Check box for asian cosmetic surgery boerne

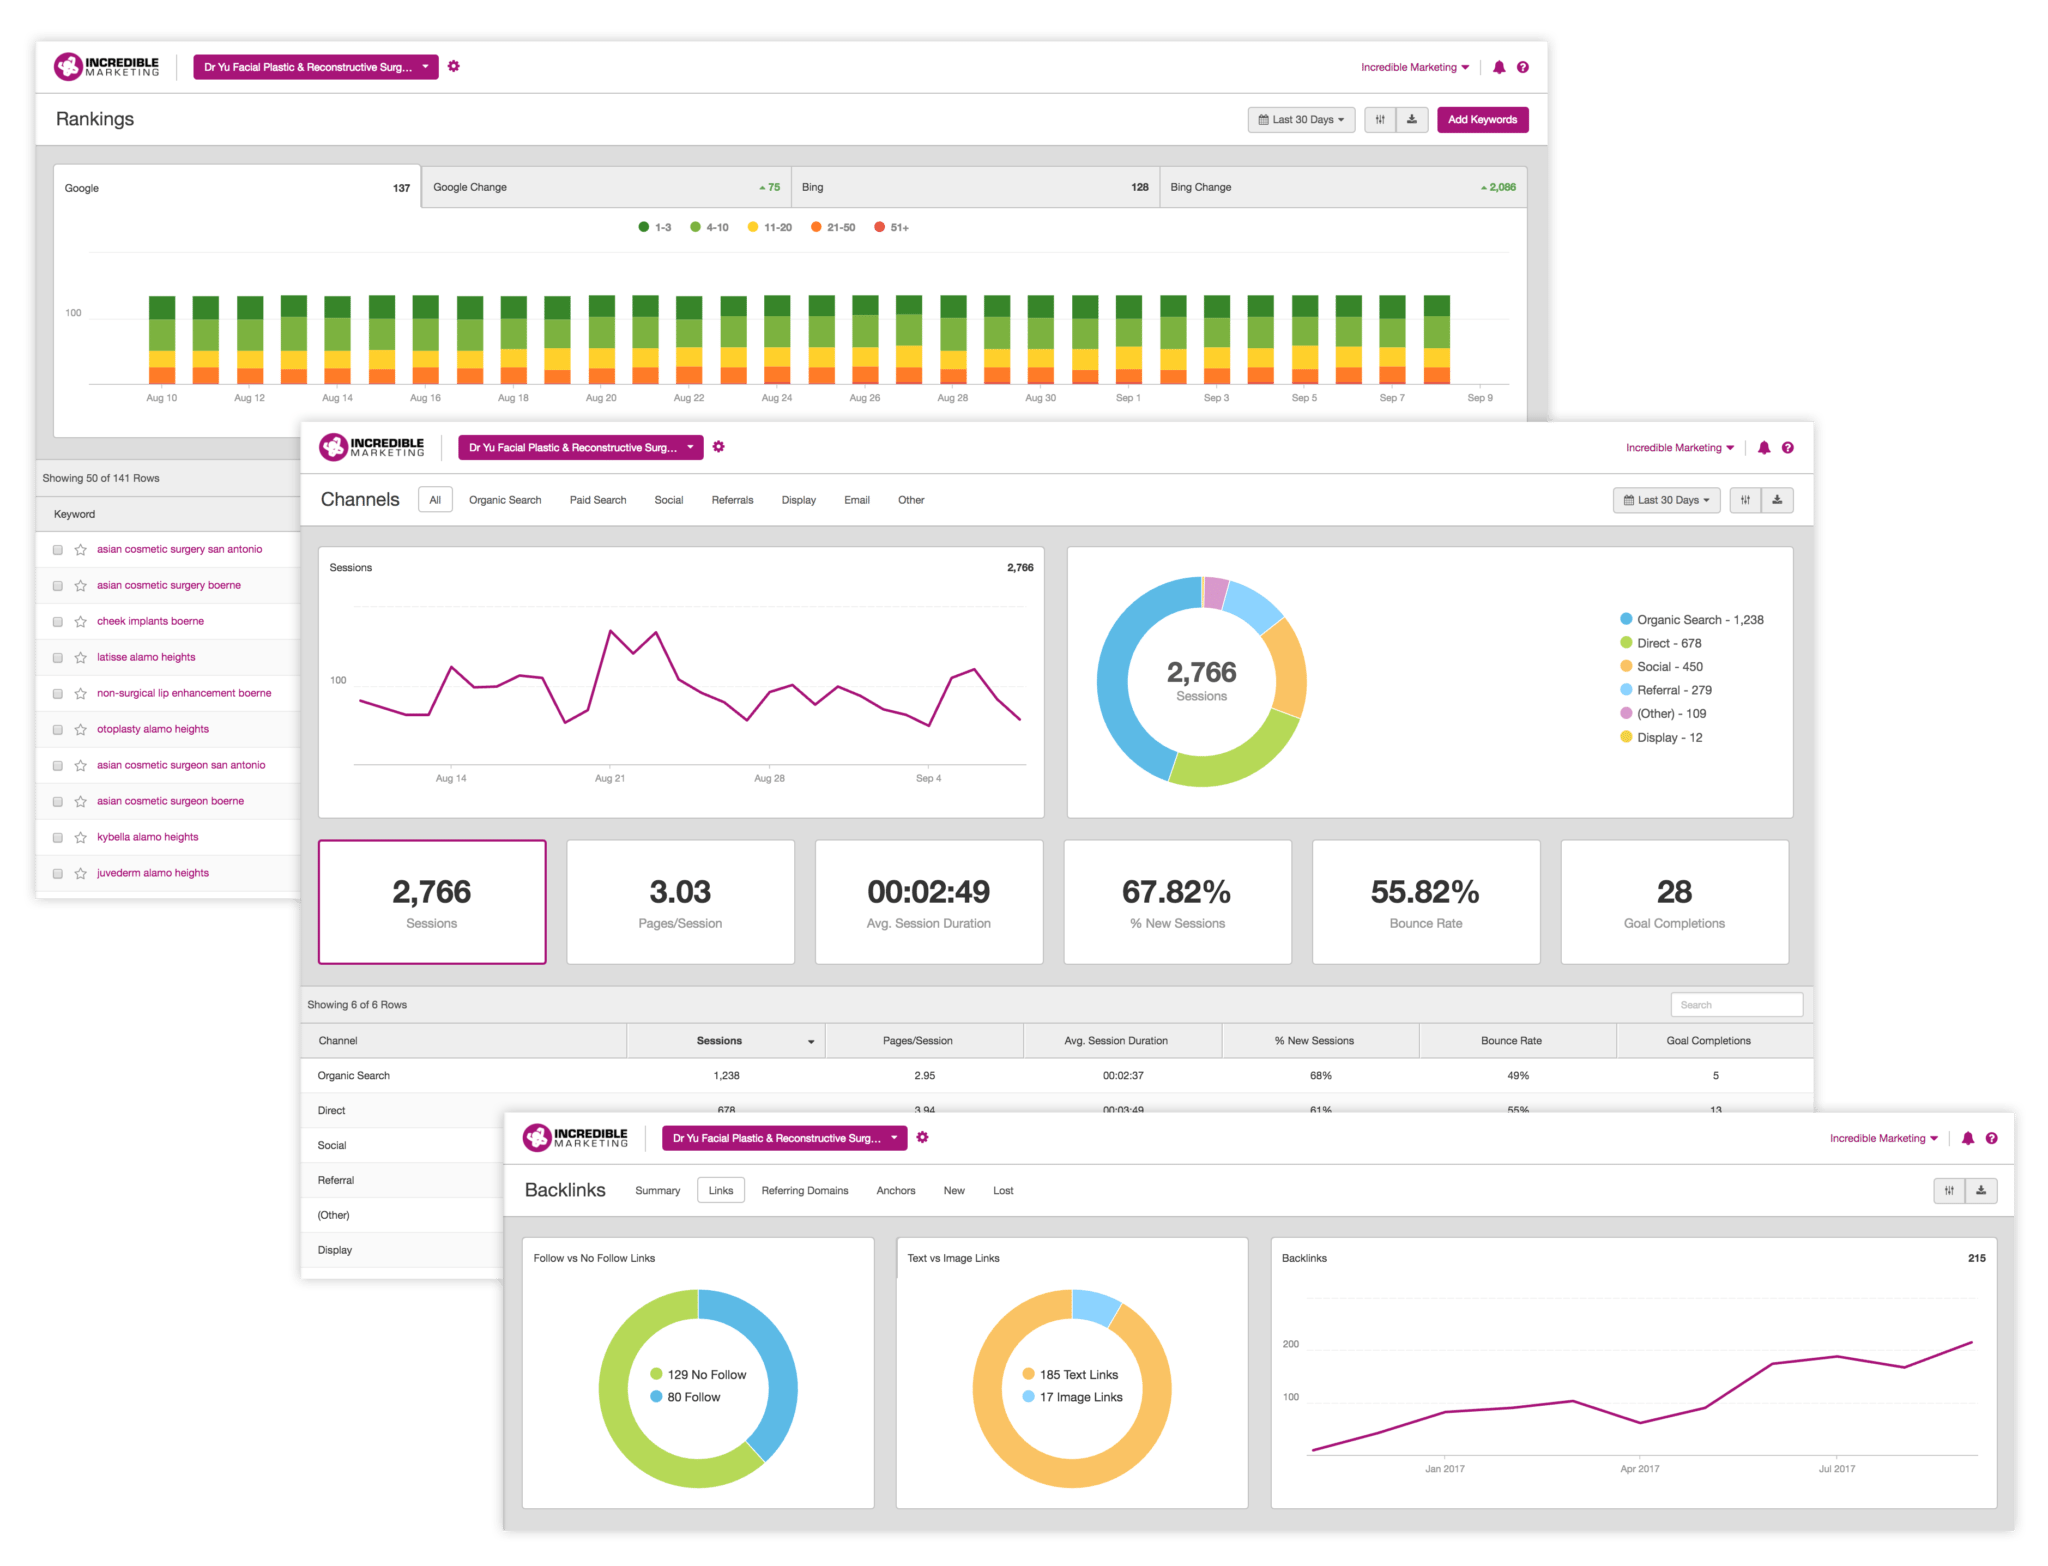(58, 586)
